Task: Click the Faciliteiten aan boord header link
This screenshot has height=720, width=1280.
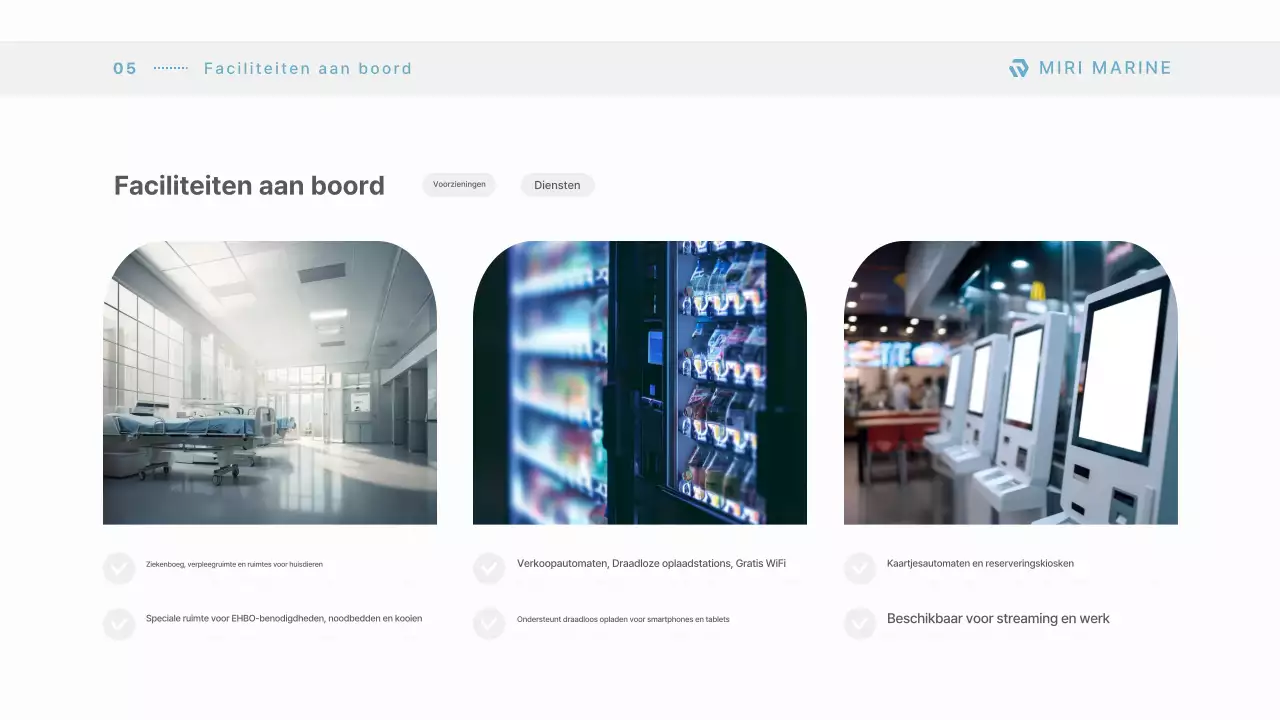Action: pyautogui.click(x=308, y=68)
